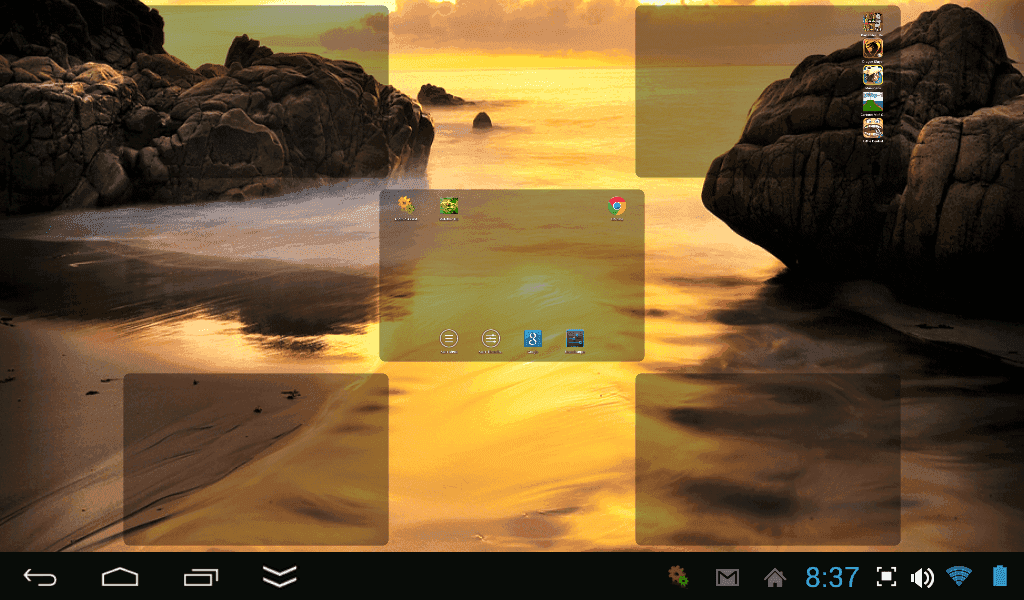Open the blue Google search app
Image resolution: width=1024 pixels, height=600 pixels.
point(533,339)
